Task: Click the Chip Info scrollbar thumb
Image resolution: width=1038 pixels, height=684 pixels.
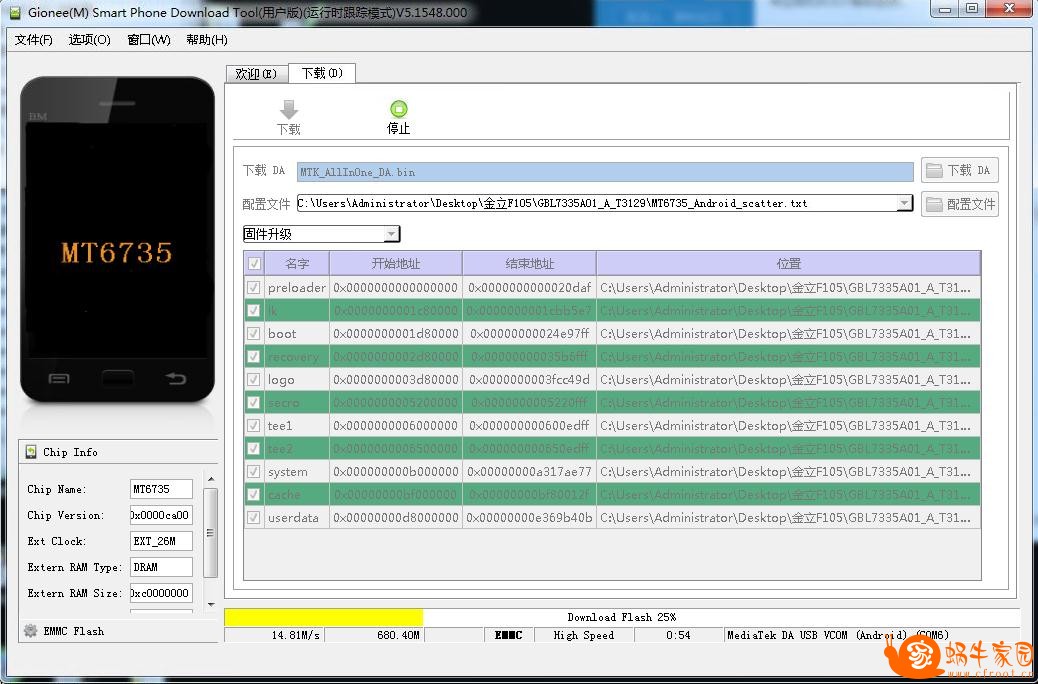Action: click(x=211, y=533)
